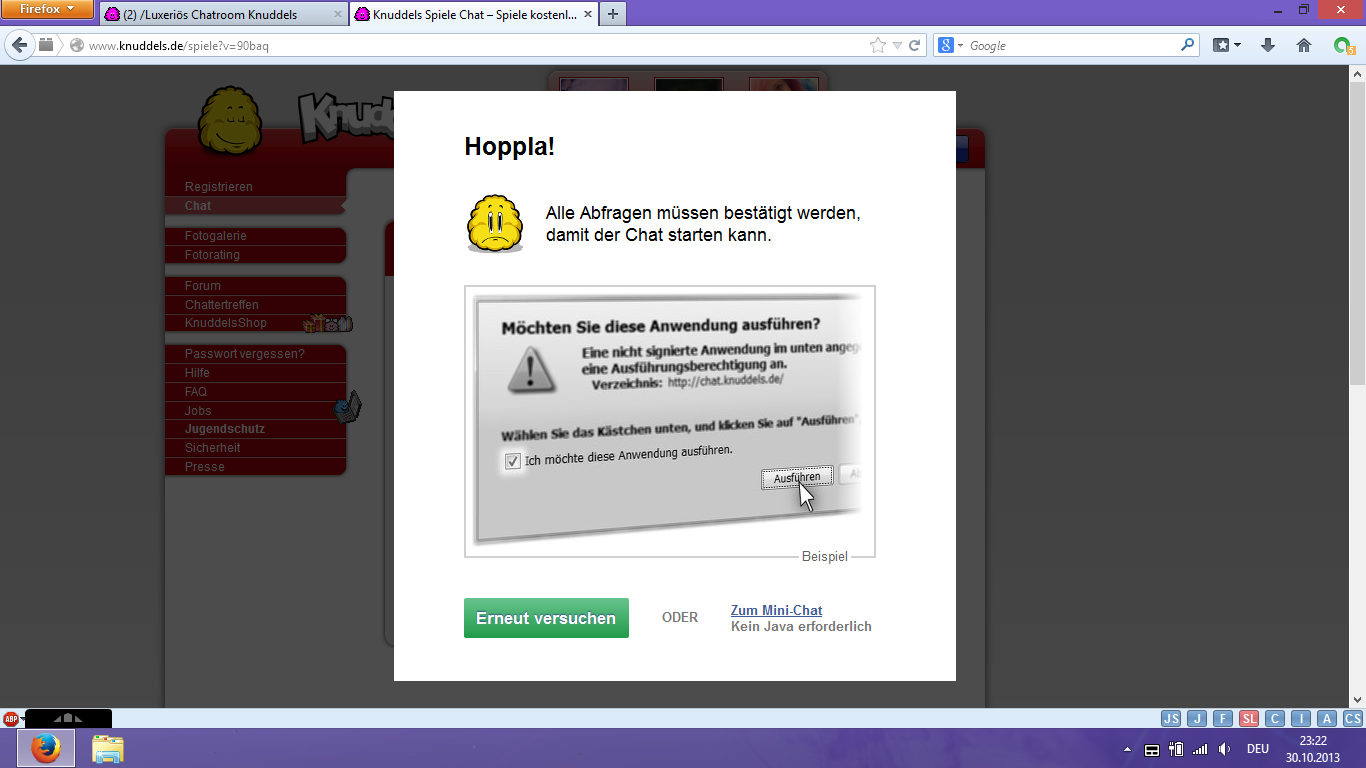Toggle the SL Silverlight button in add-on bar
Screen dimensions: 1366x768
tap(1249, 718)
